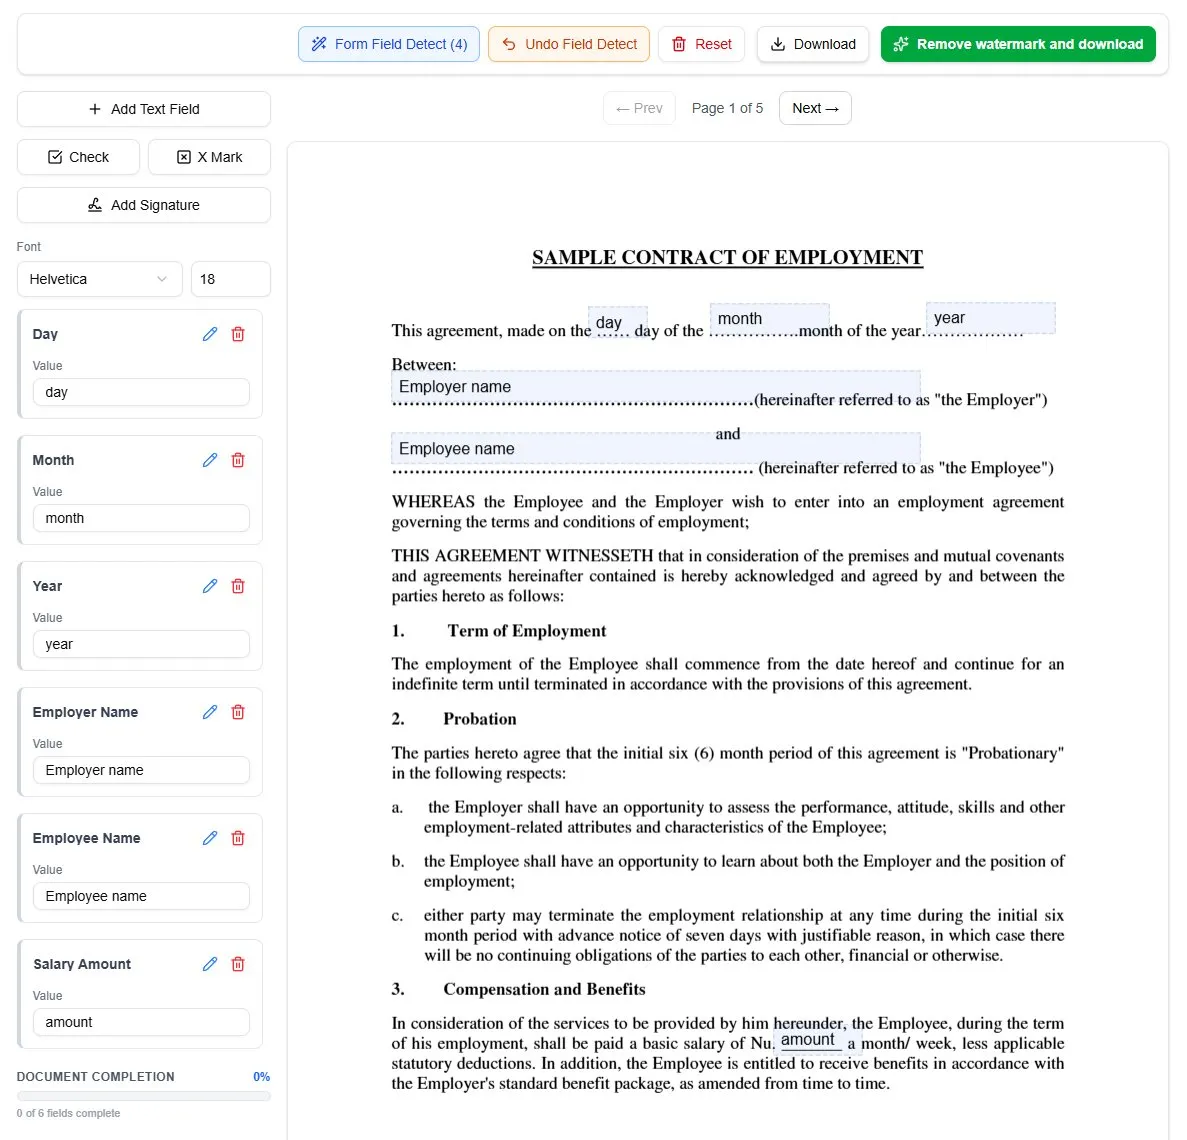Edit the Month field with pencil icon
Image resolution: width=1187 pixels, height=1140 pixels.
tap(210, 460)
